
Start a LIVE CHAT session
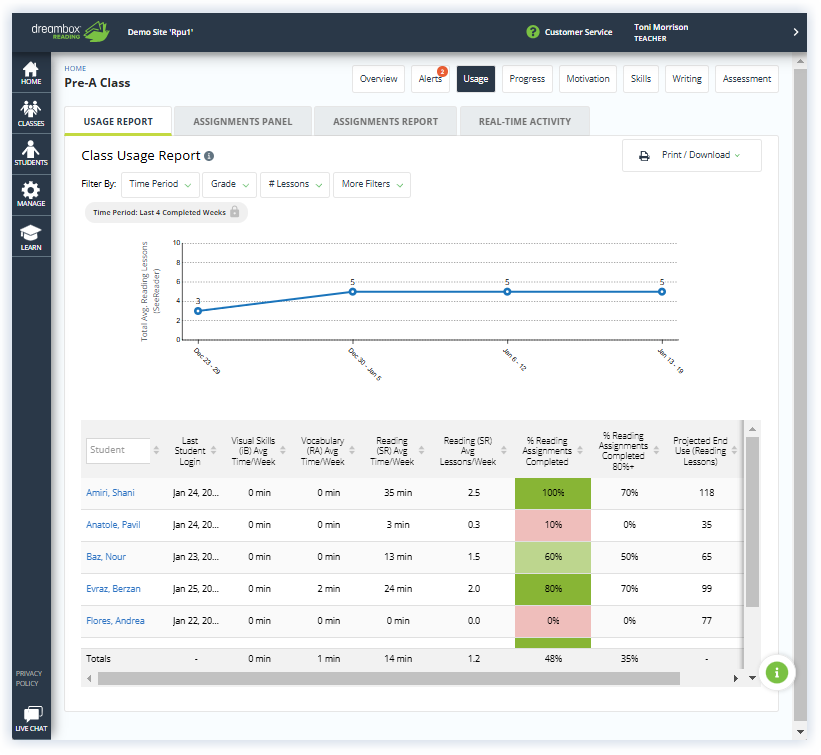coord(30,718)
